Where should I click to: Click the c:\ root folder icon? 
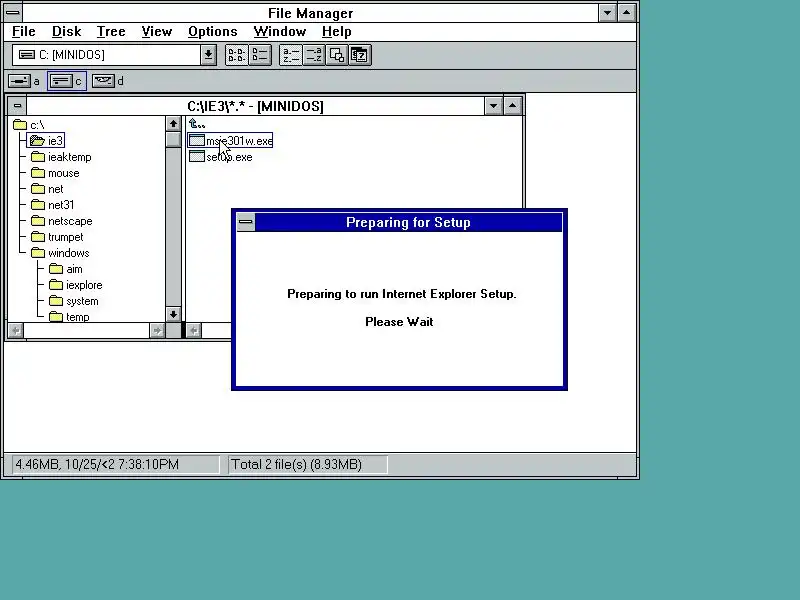click(x=20, y=124)
